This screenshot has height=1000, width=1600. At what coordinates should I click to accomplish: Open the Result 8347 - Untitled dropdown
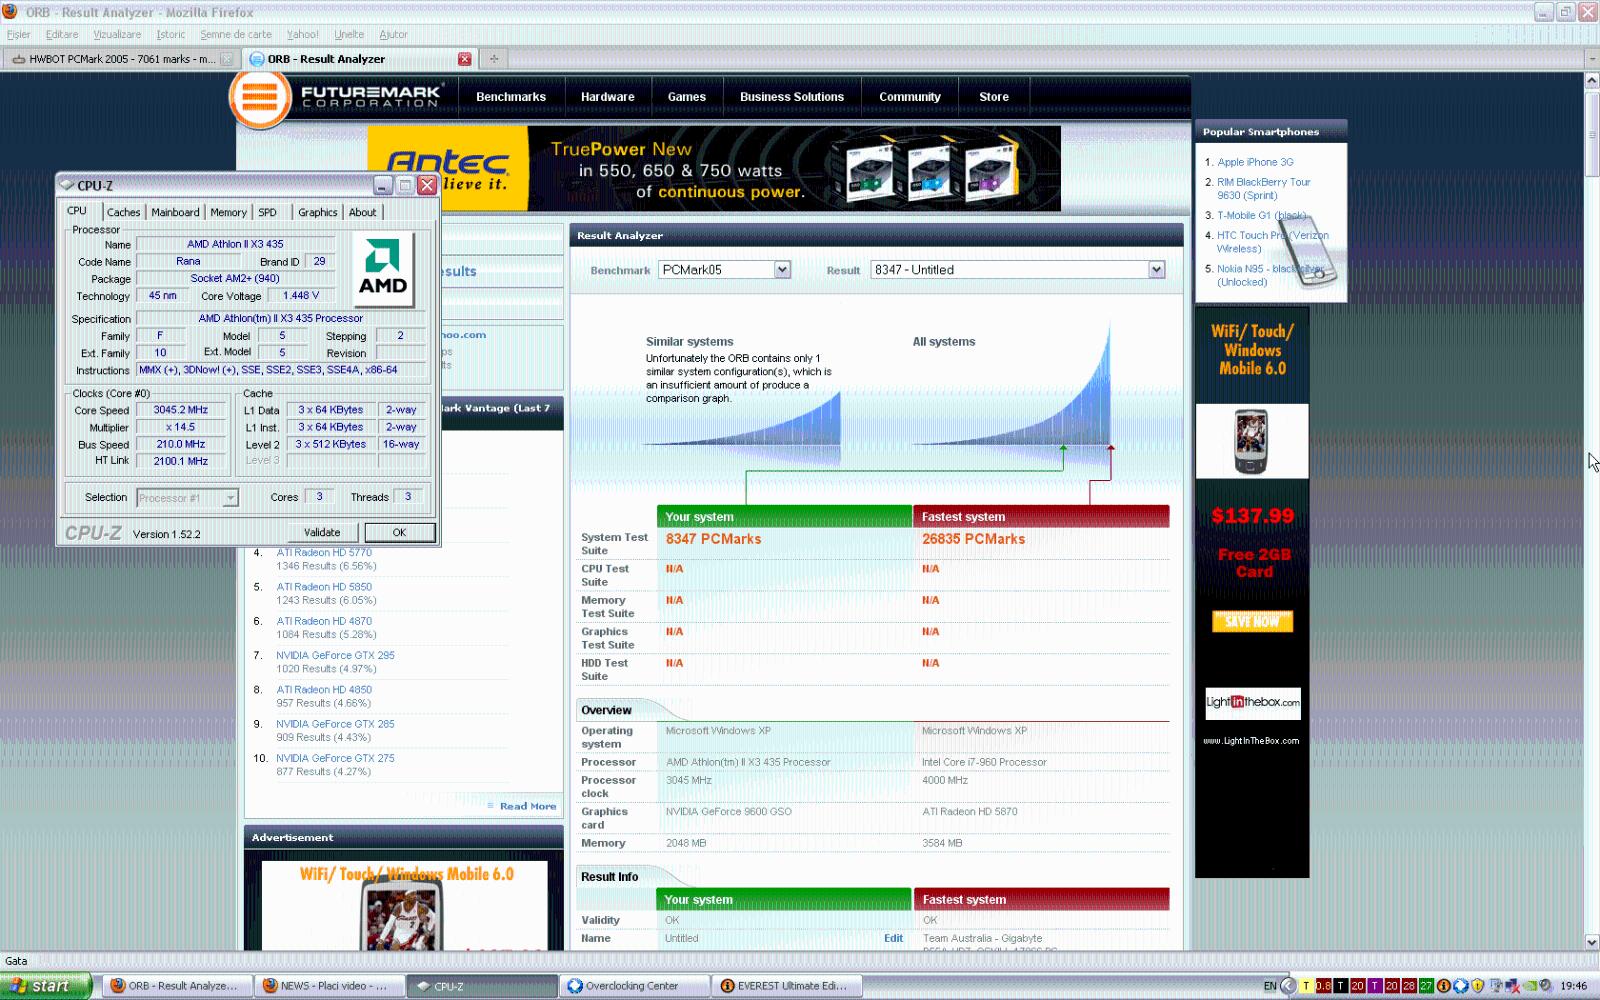point(1156,270)
